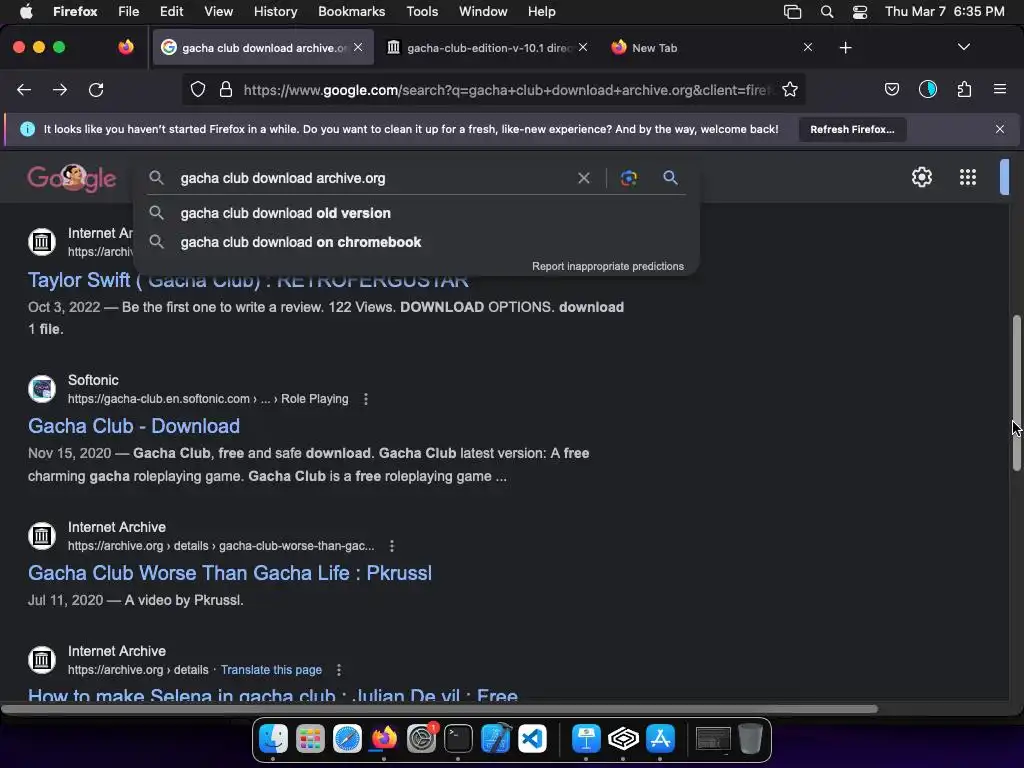
Task: Dismiss the Firefox refresh notification bar
Action: click(x=1000, y=129)
